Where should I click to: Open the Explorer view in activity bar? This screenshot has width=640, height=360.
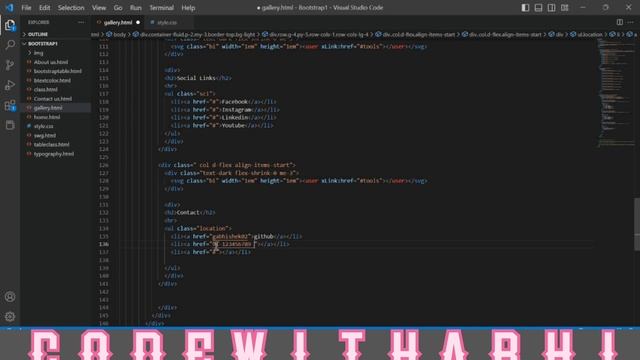click(x=10, y=26)
